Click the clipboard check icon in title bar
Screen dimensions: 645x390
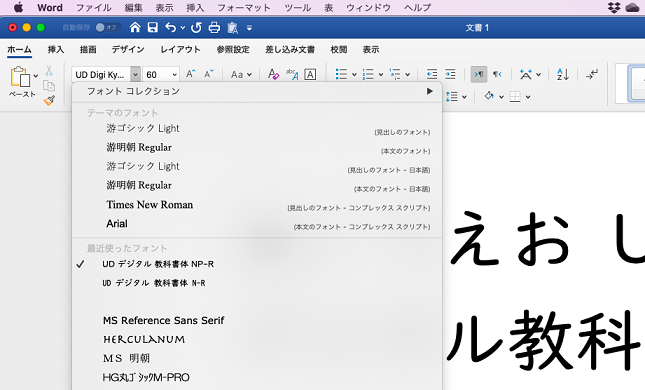232,28
